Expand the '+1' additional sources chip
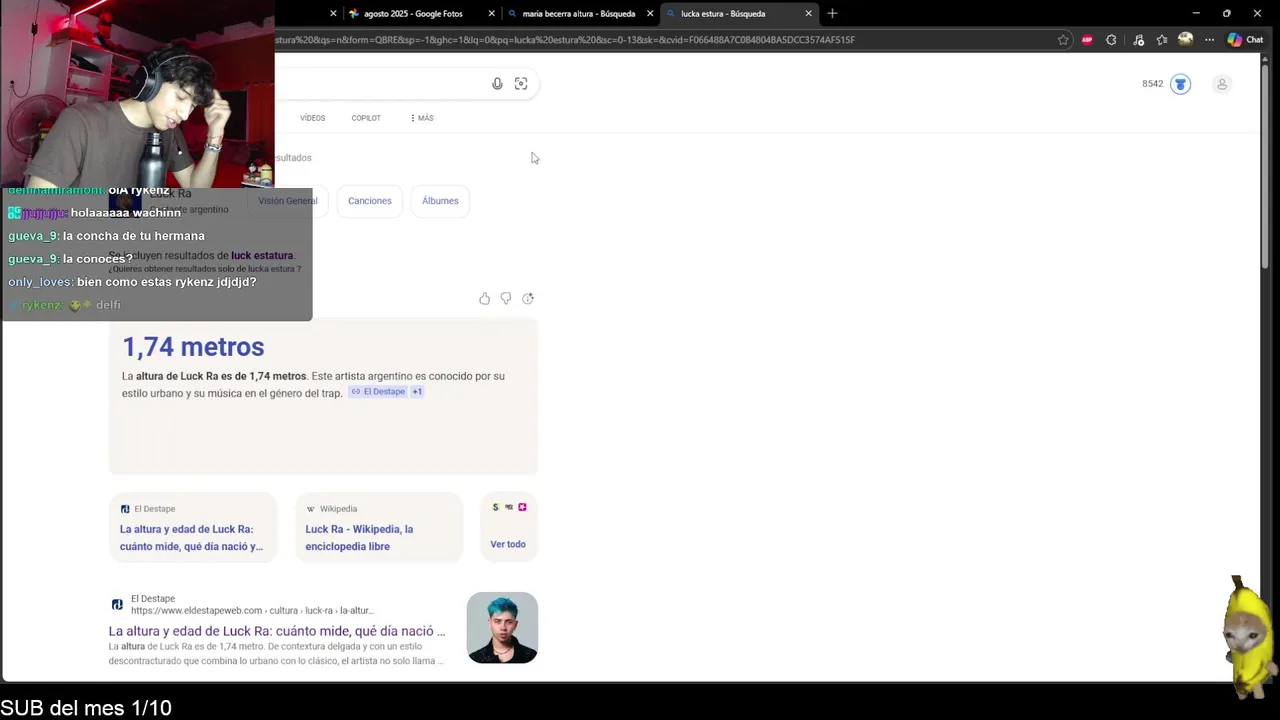The width and height of the screenshot is (1280, 720). 417,392
